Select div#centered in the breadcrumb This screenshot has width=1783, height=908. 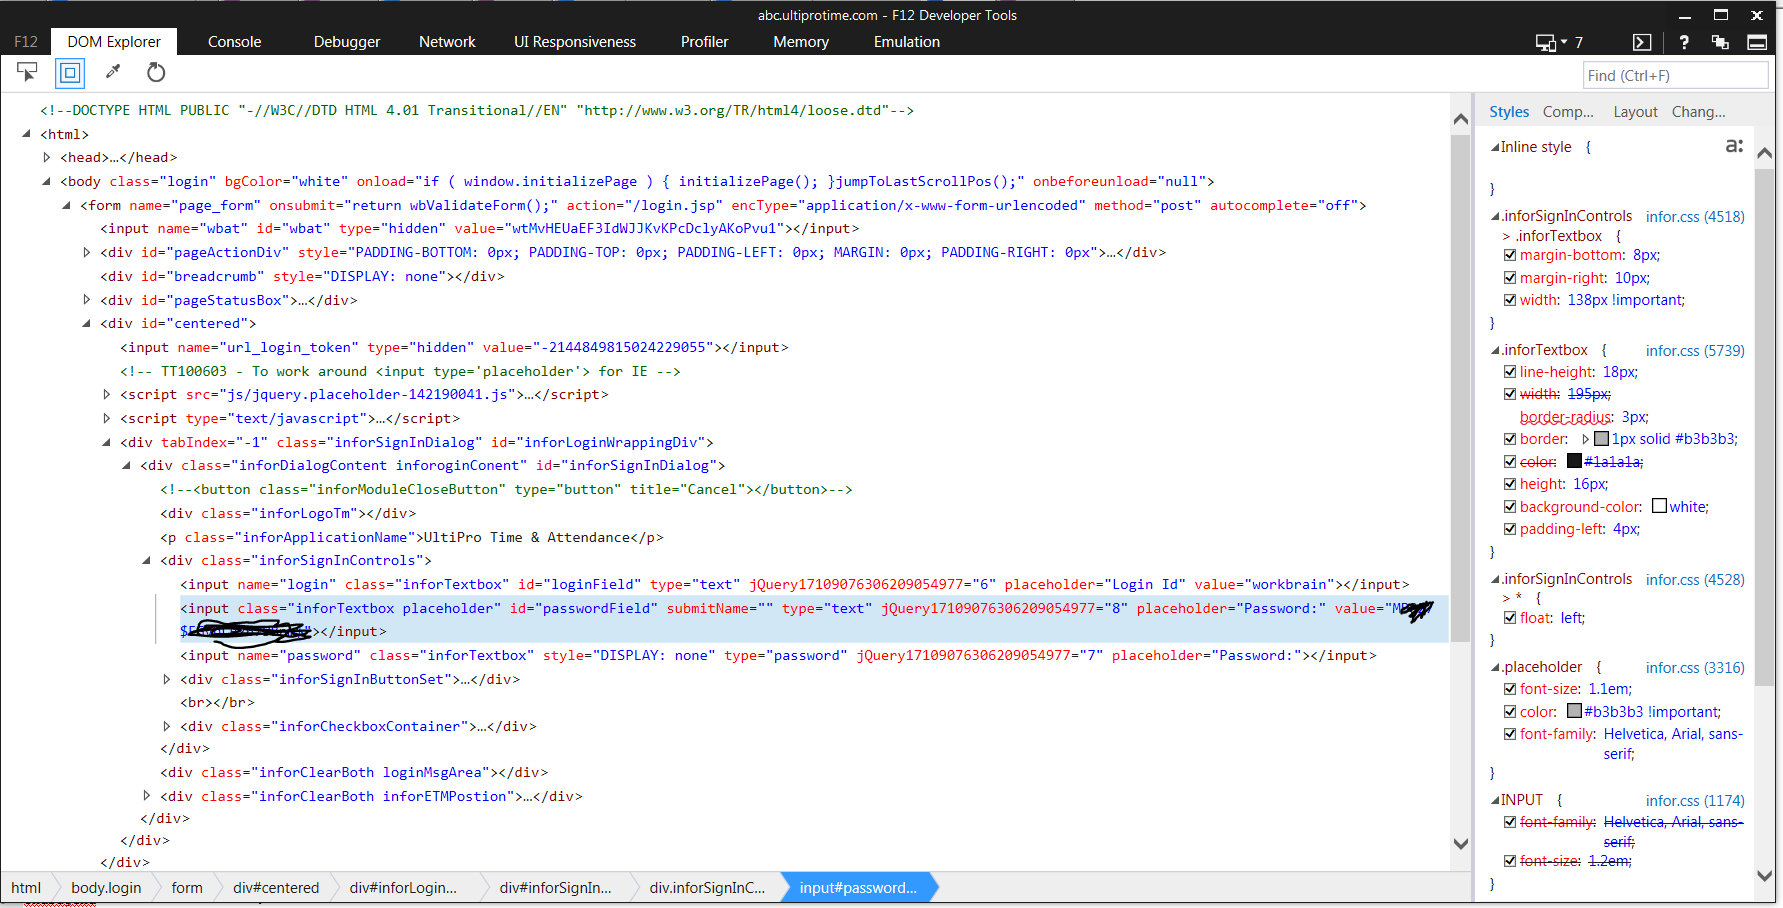tap(276, 888)
